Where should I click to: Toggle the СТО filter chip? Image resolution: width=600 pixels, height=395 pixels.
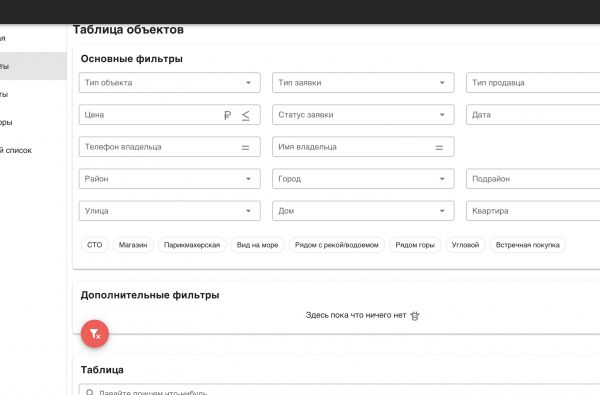pos(95,245)
